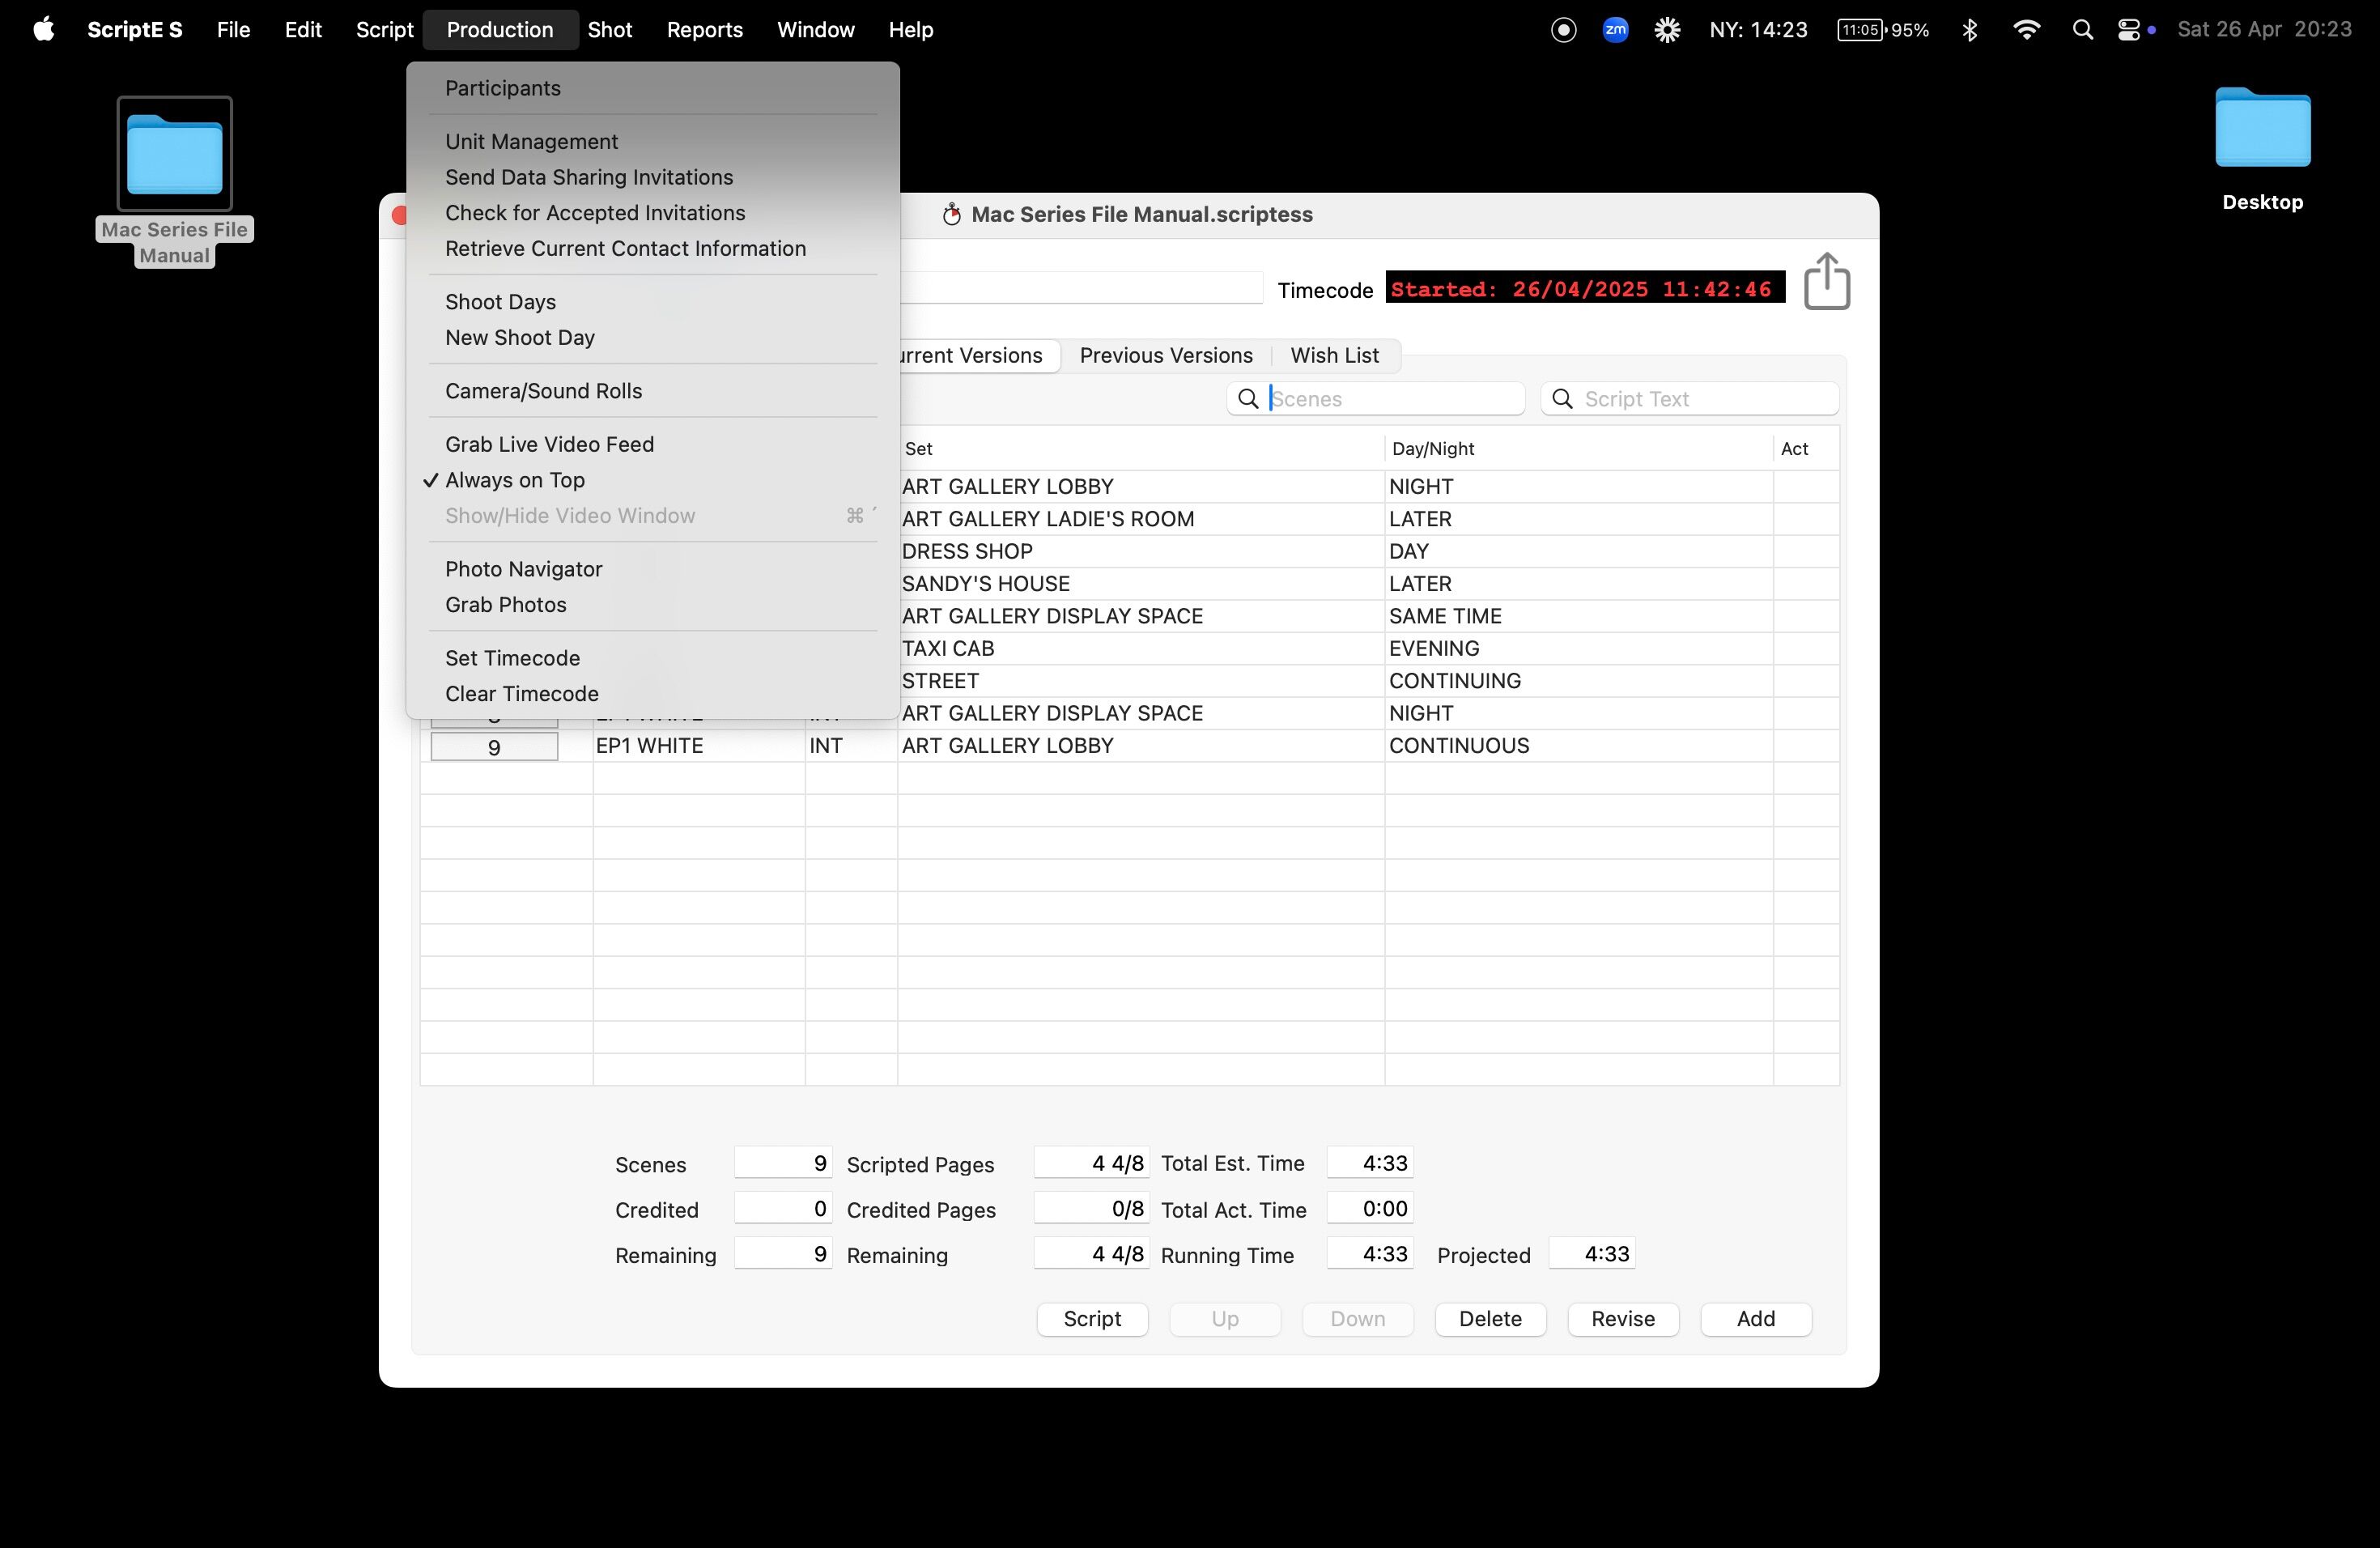2380x1548 pixels.
Task: Choose Camera/Sound Rolls from Production menu
Action: coord(543,391)
